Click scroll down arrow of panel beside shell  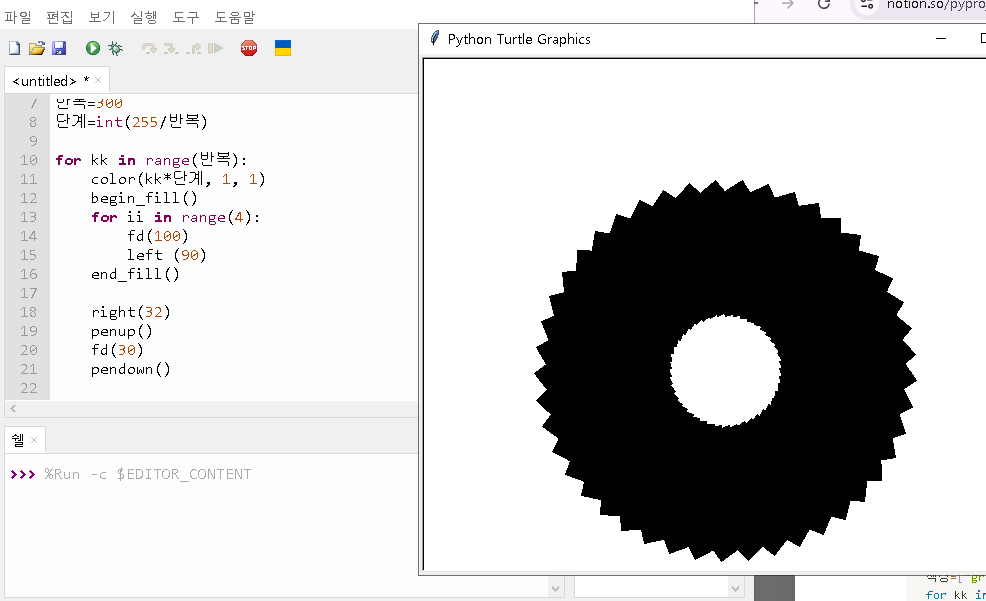pyautogui.click(x=735, y=588)
